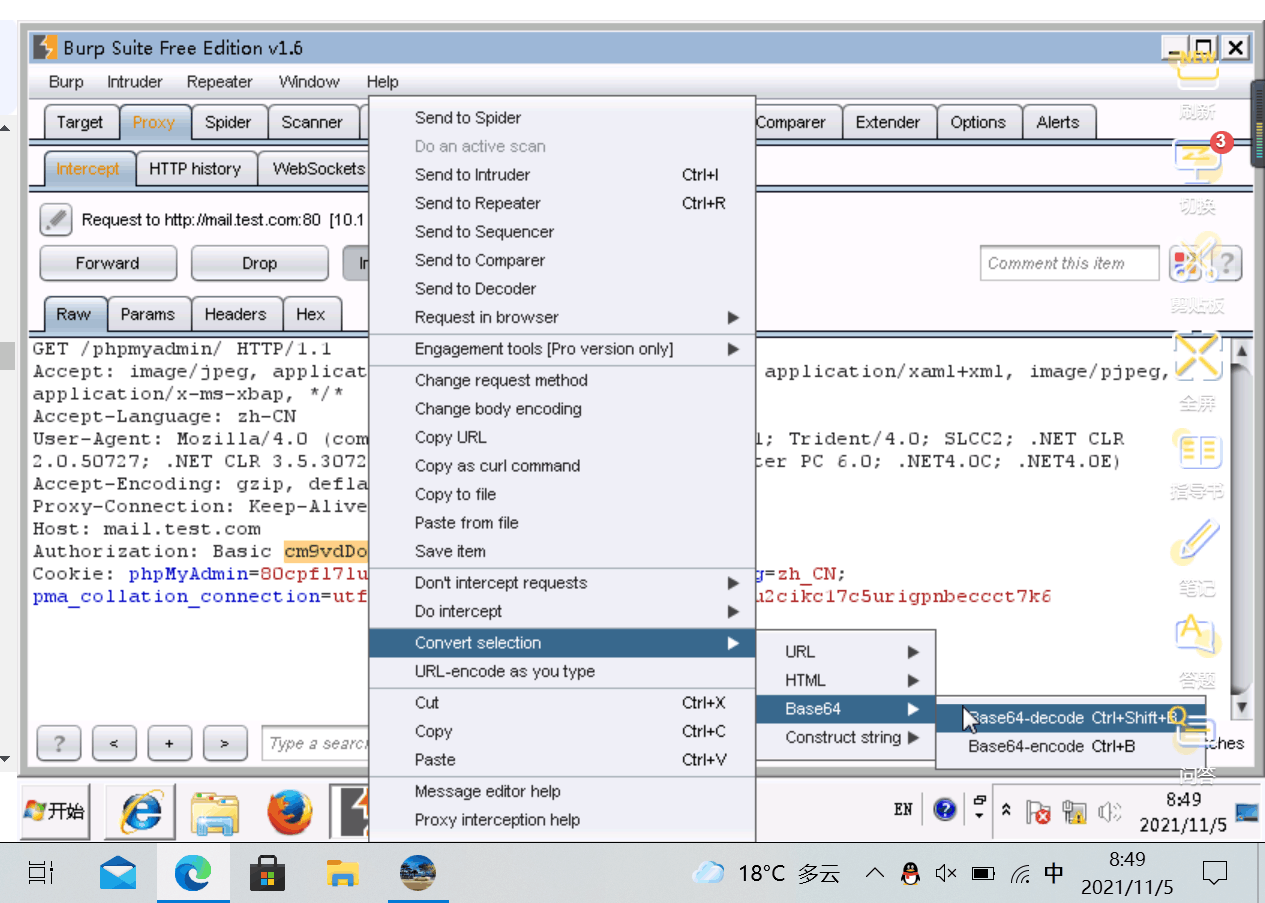Select Copy as curl command
Image resolution: width=1265 pixels, height=903 pixels.
point(562,466)
